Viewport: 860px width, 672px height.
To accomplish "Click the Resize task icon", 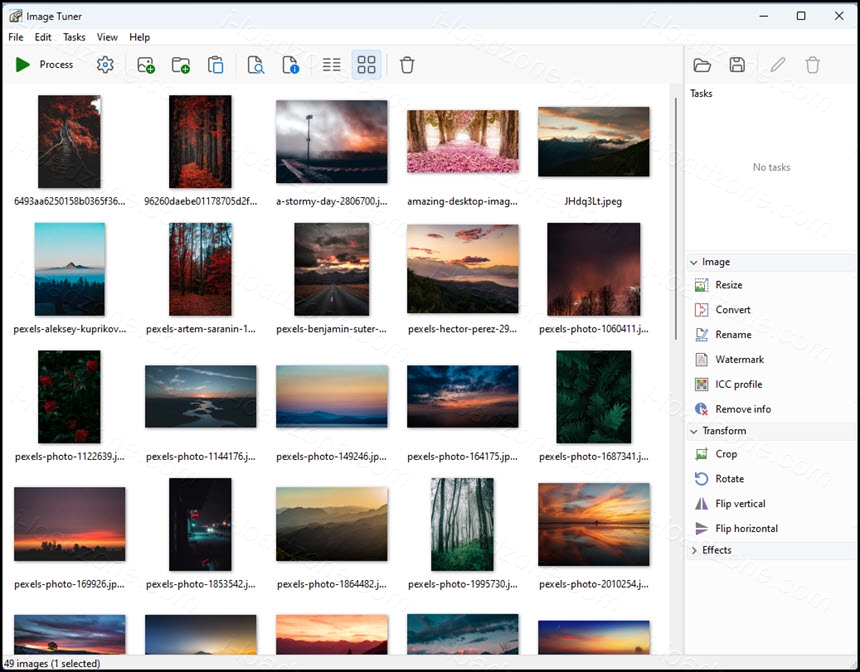I will pos(701,285).
